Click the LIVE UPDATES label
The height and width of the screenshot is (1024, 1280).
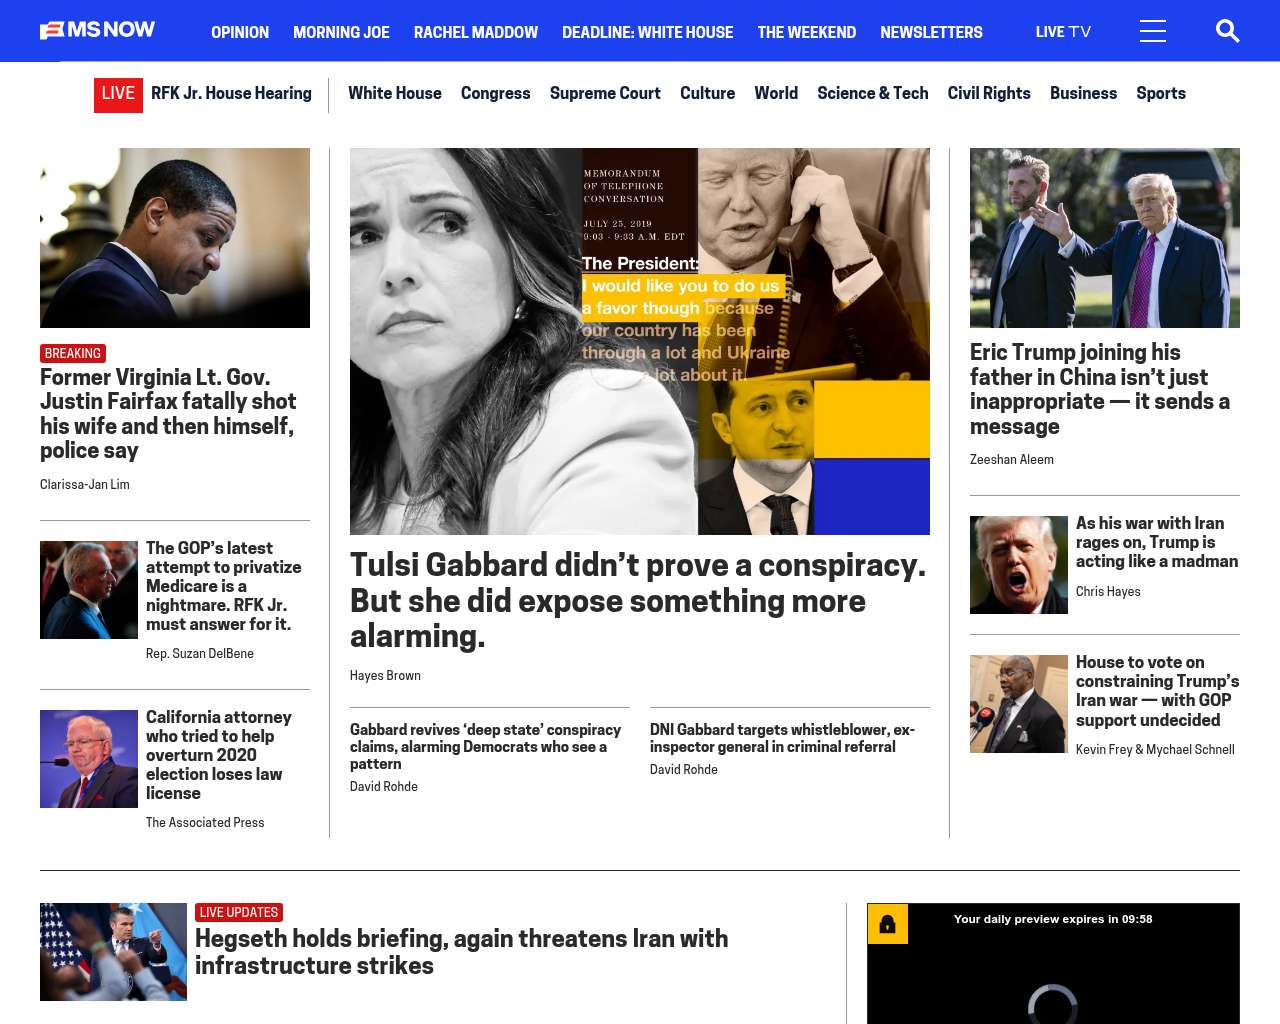tap(239, 912)
